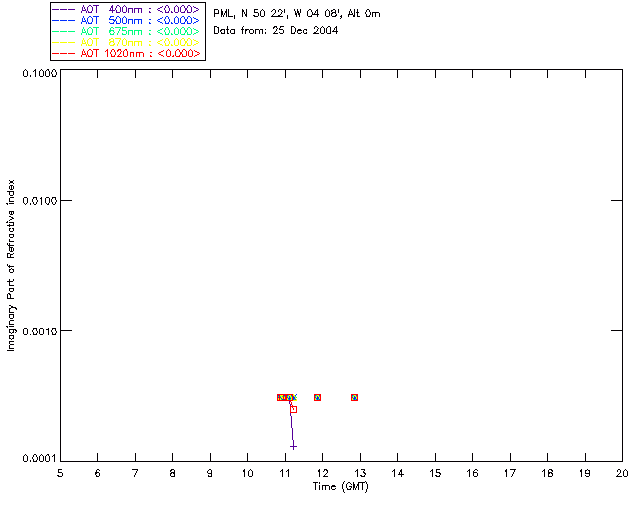
Task: Click the x-axis tick label 16
Action: pyautogui.click(x=473, y=473)
